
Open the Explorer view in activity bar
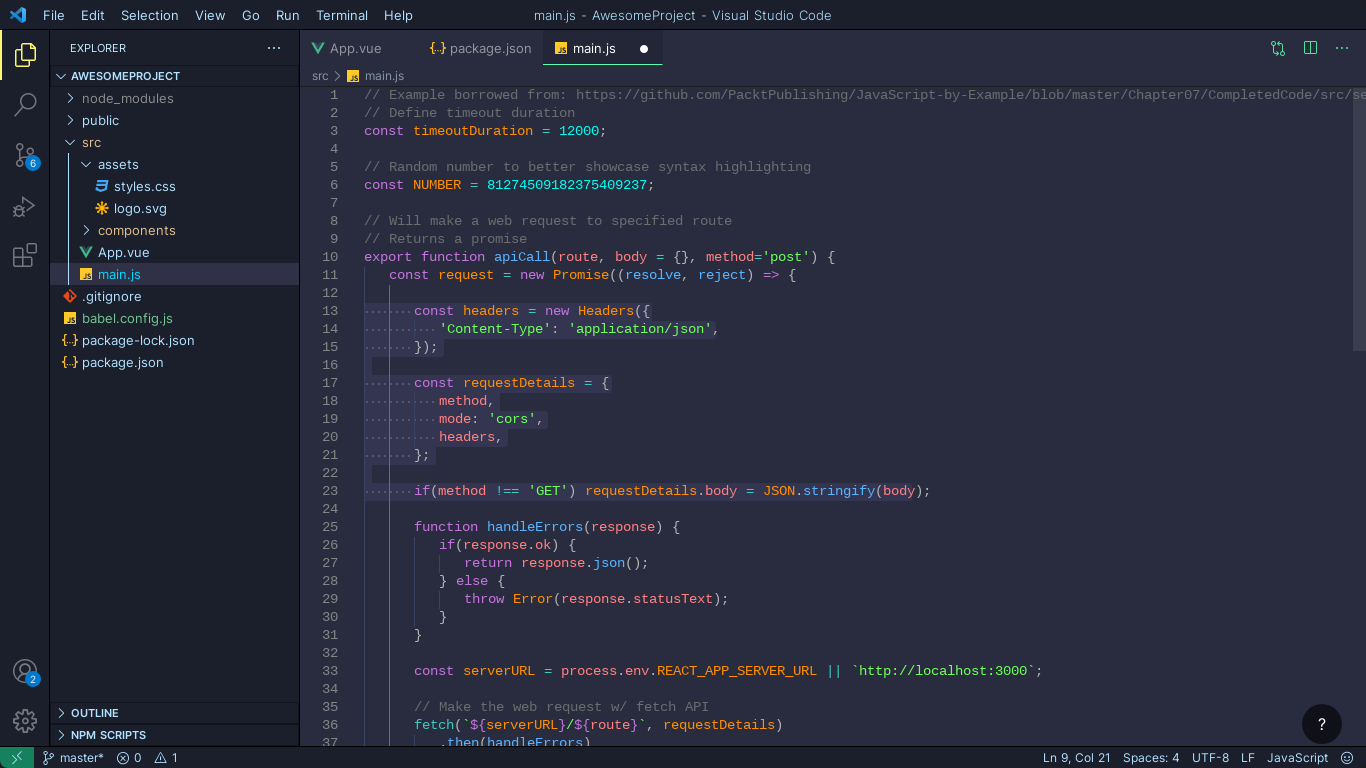pos(25,55)
